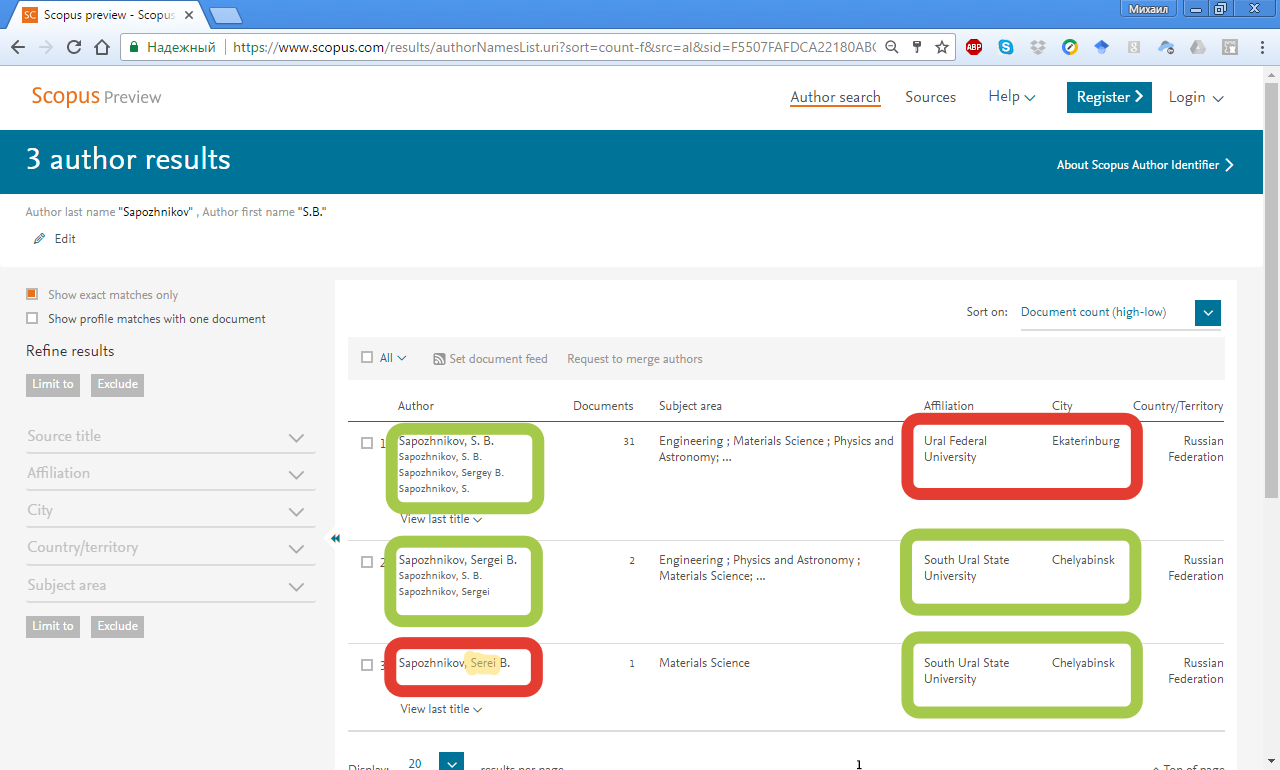The width and height of the screenshot is (1280, 770).
Task: Open About Scopus Author Identifier link
Action: pyautogui.click(x=1144, y=165)
